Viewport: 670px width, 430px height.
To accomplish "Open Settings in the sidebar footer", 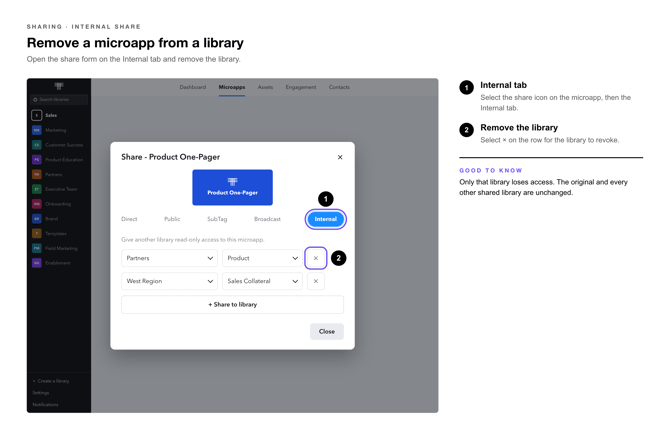I will coord(41,393).
